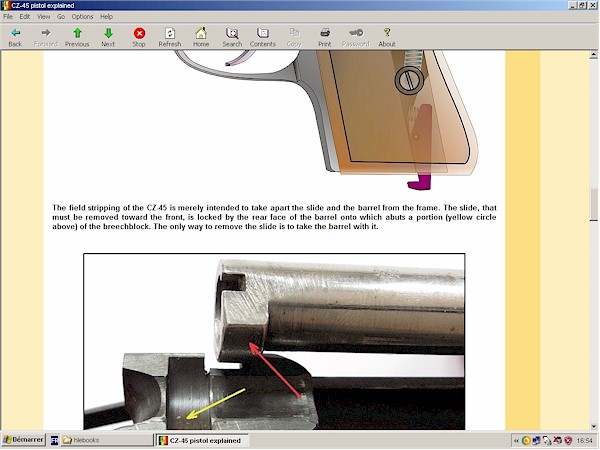
Task: Open the File menu
Action: (8, 16)
